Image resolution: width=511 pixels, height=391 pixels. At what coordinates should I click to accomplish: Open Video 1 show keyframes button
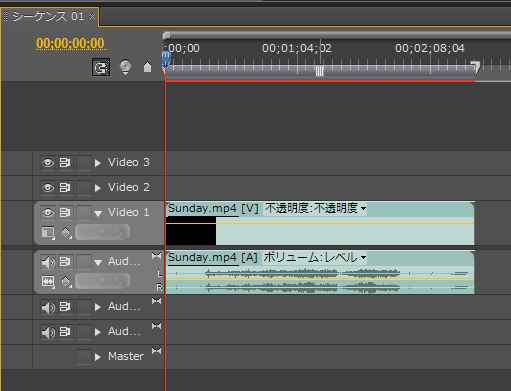point(66,233)
